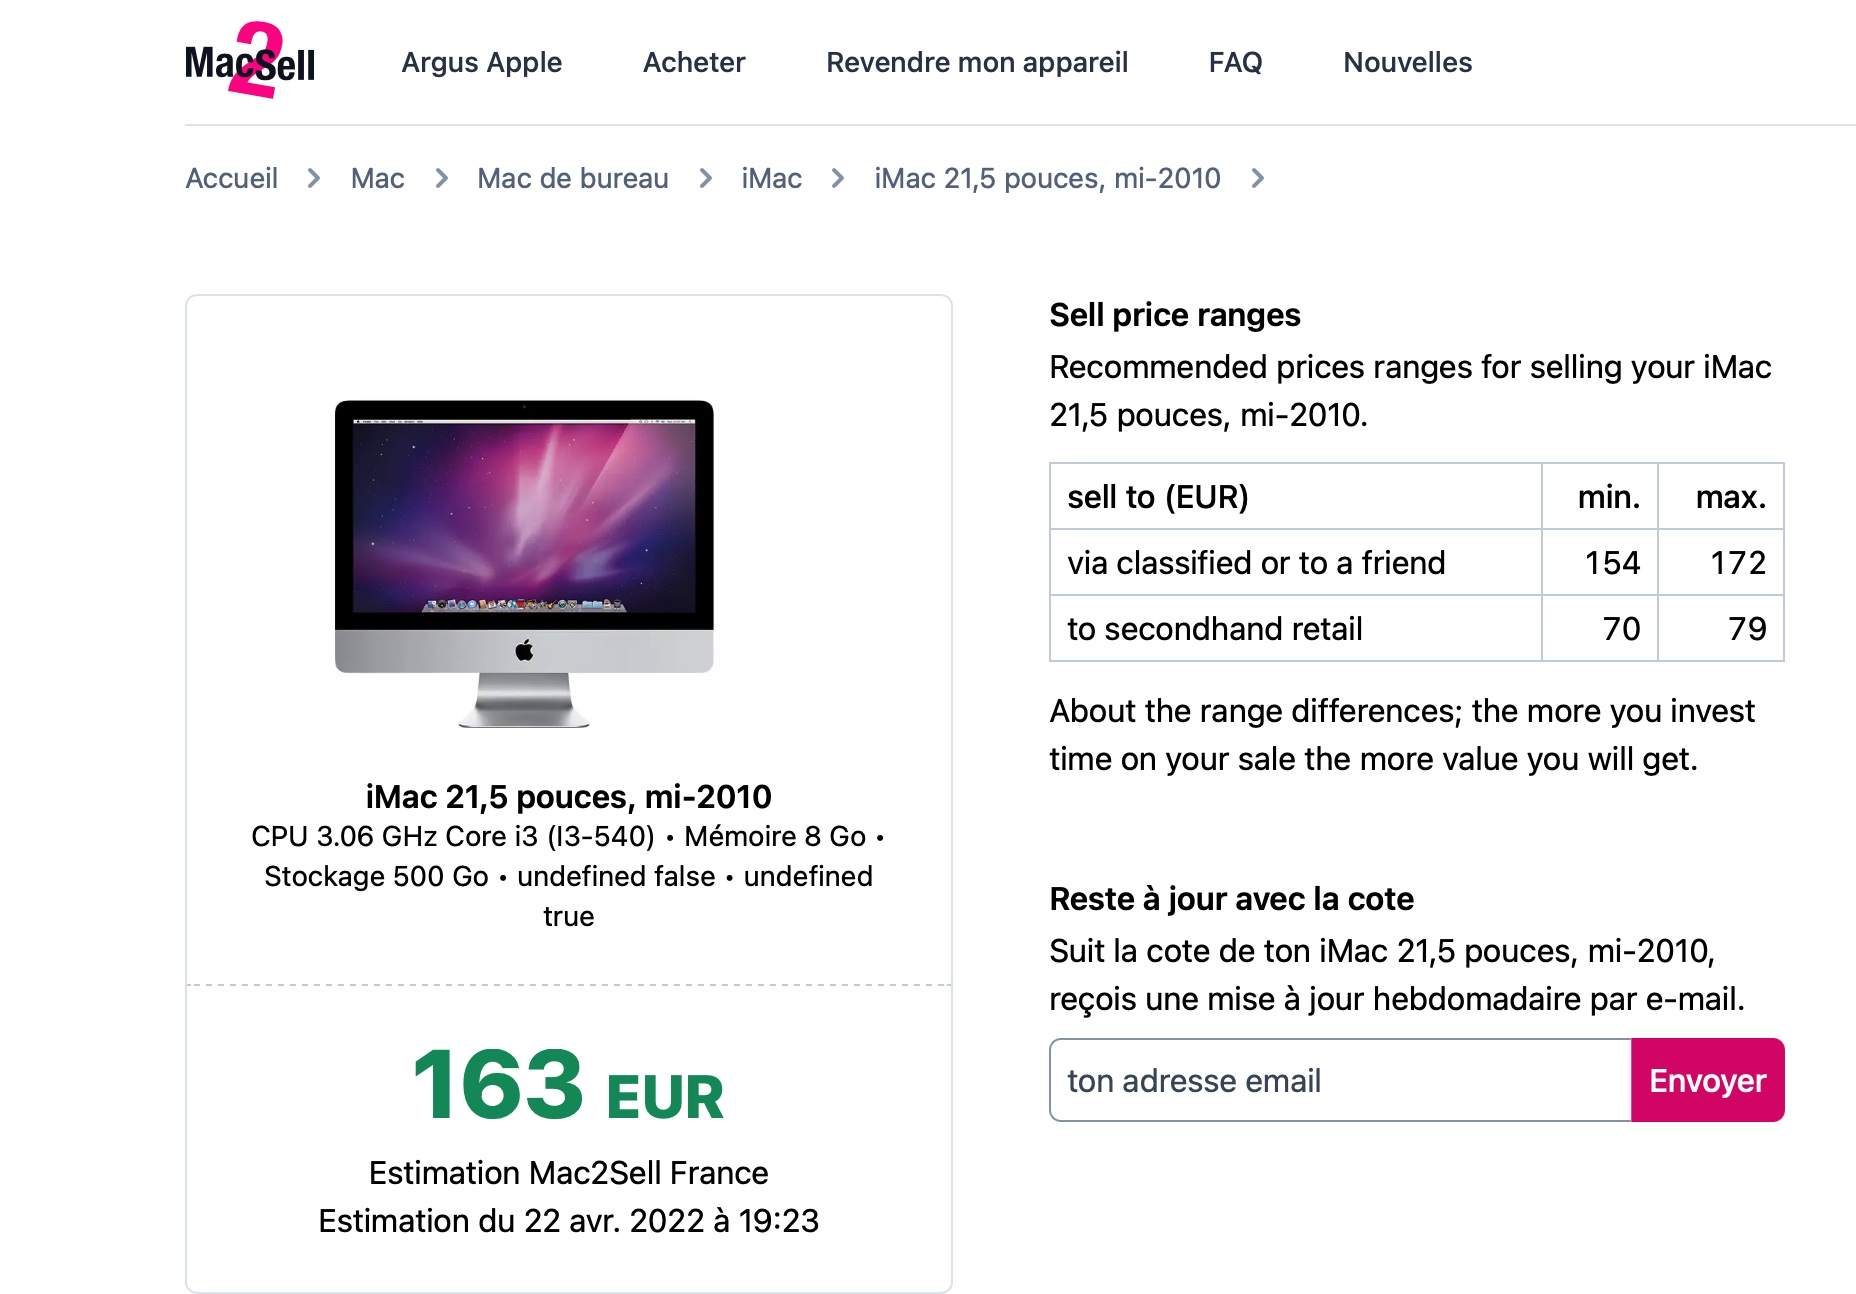
Task: Open the Argus Apple menu item
Action: [x=482, y=62]
